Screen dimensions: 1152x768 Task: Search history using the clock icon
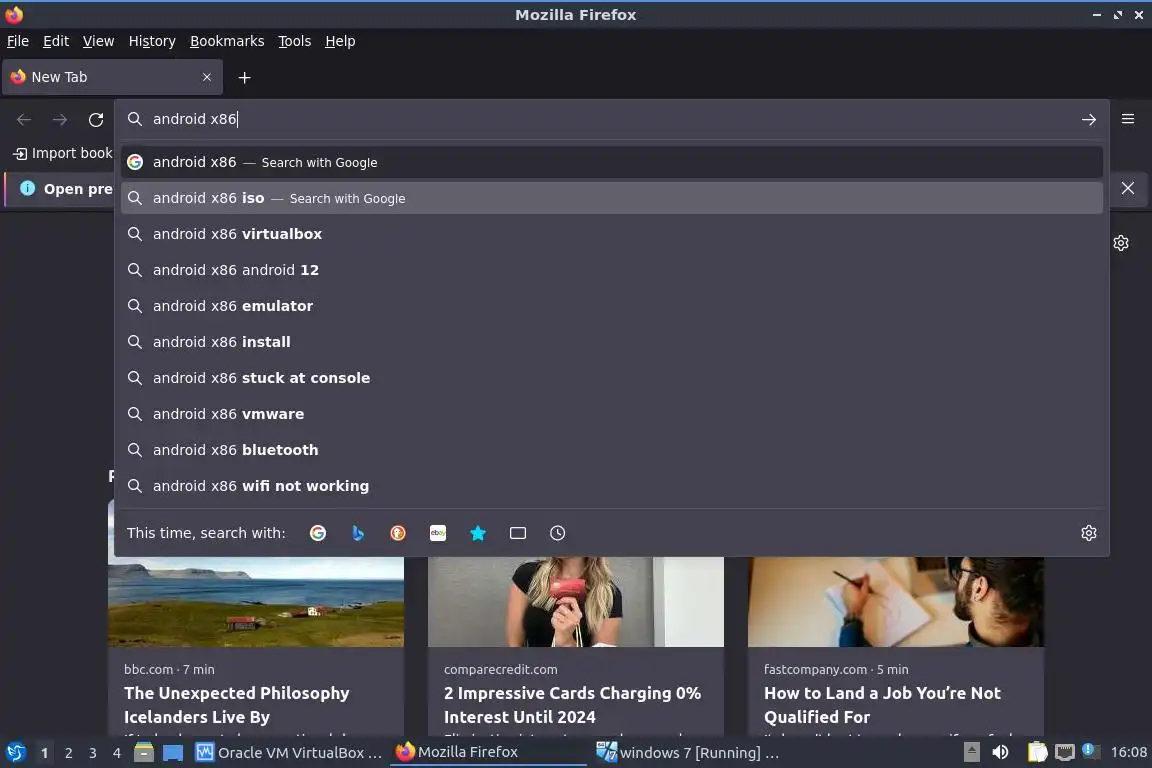tap(558, 533)
